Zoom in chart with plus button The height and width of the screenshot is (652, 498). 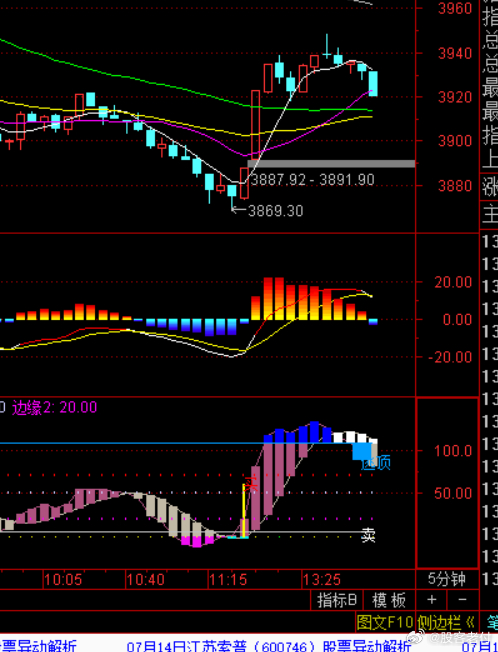pos(431,600)
